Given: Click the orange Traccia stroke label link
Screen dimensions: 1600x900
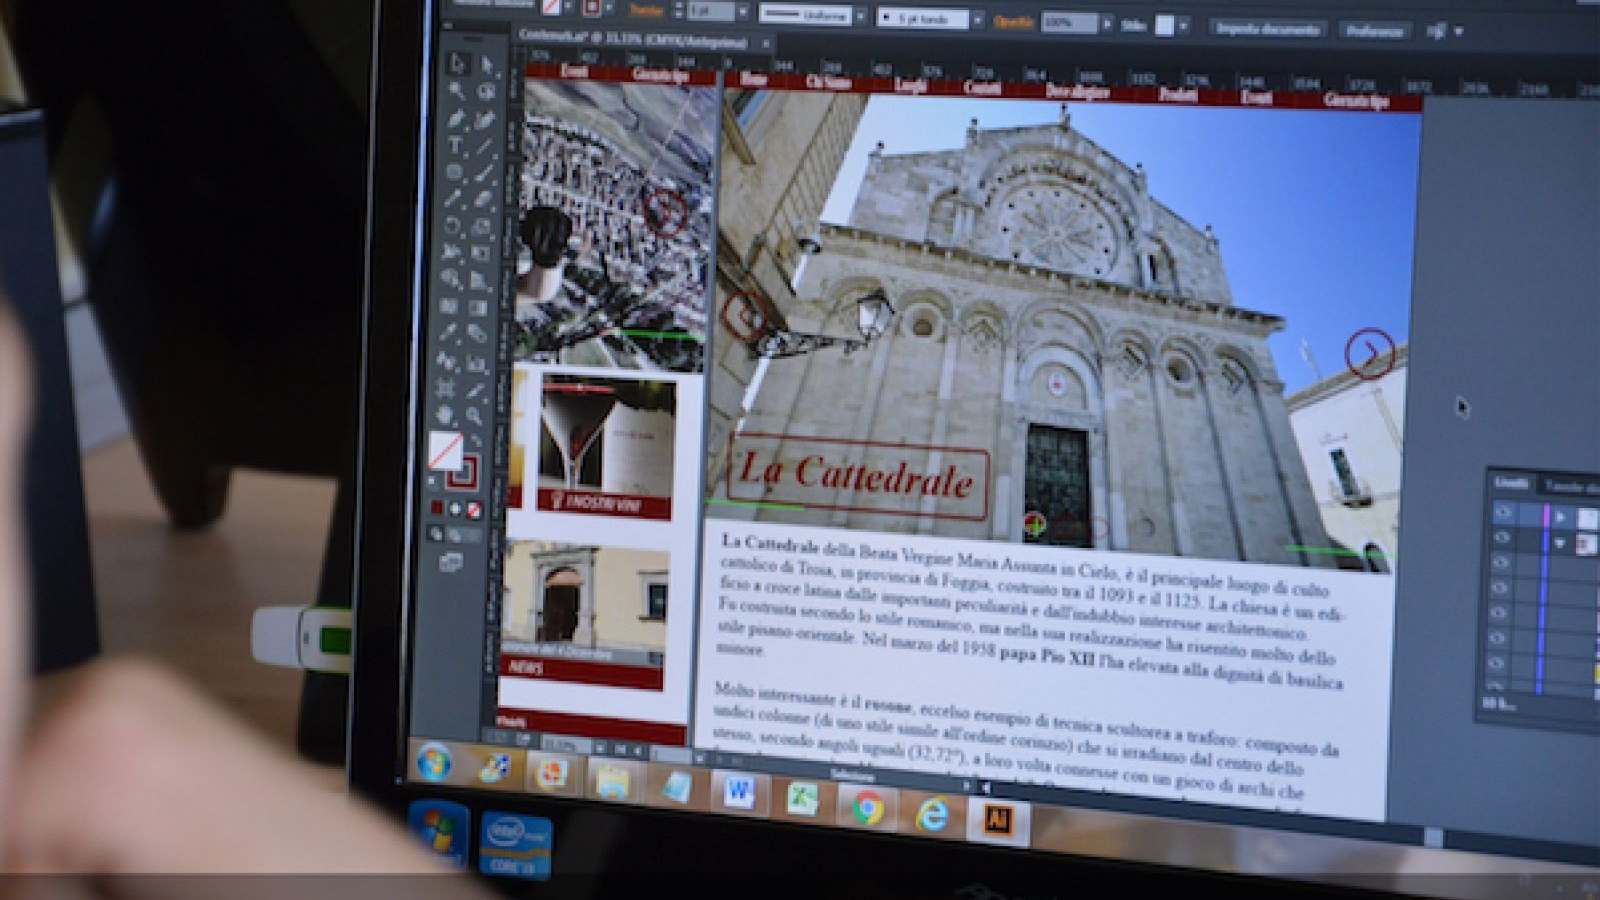Looking at the screenshot, I should [646, 10].
